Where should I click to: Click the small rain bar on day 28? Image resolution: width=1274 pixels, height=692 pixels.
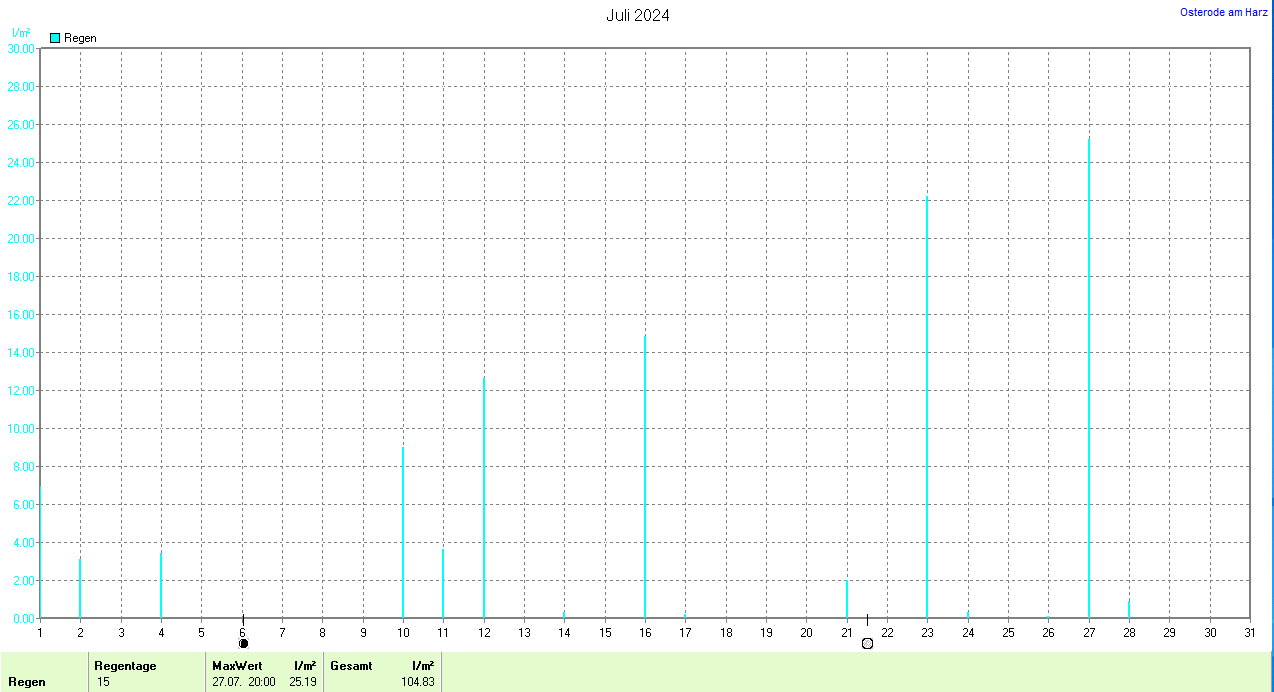coord(1129,609)
